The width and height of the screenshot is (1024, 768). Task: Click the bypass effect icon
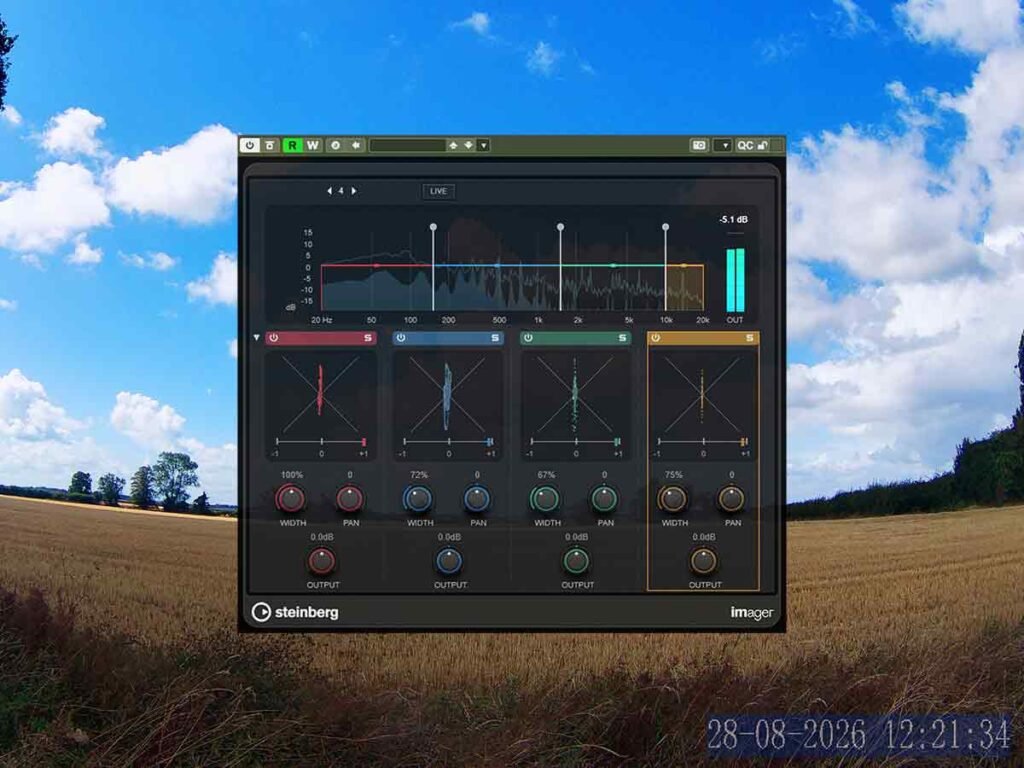pyautogui.click(x=270, y=145)
